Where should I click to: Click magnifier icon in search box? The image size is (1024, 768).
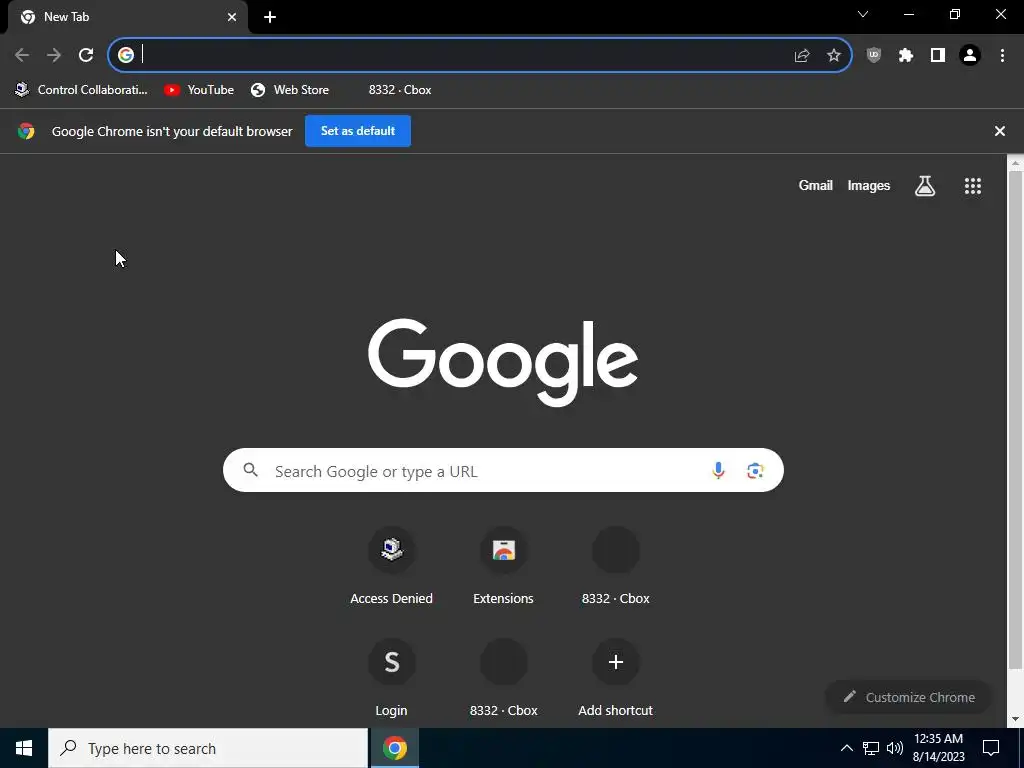251,470
